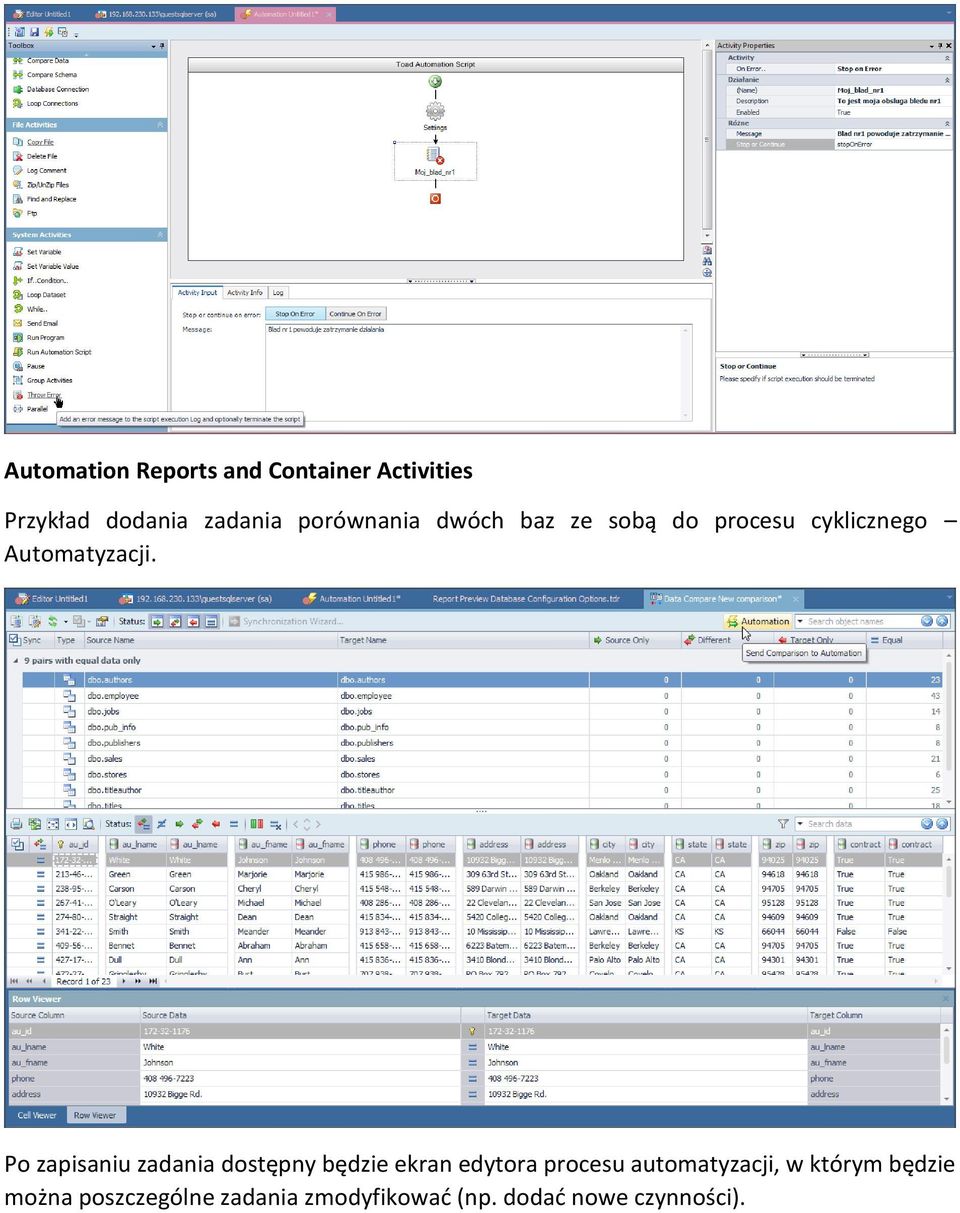The image size is (960, 1213).
Task: Click the red stop node of the script
Action: click(x=435, y=199)
